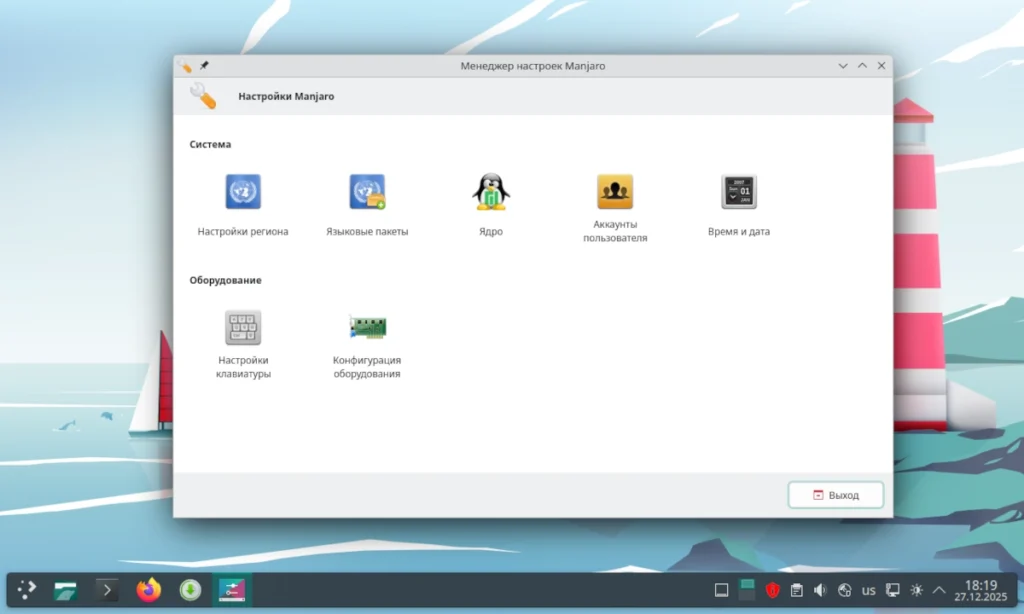Click the Языковые пакеты label
The width and height of the screenshot is (1024, 614).
[x=367, y=231]
